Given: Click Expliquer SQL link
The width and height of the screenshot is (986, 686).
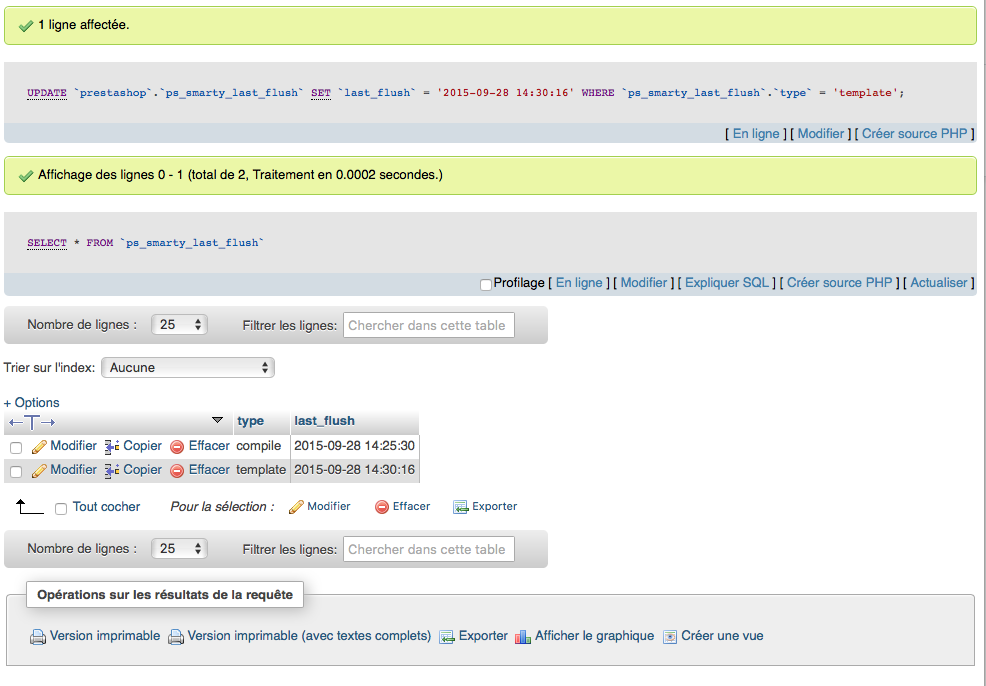Looking at the screenshot, I should [727, 282].
